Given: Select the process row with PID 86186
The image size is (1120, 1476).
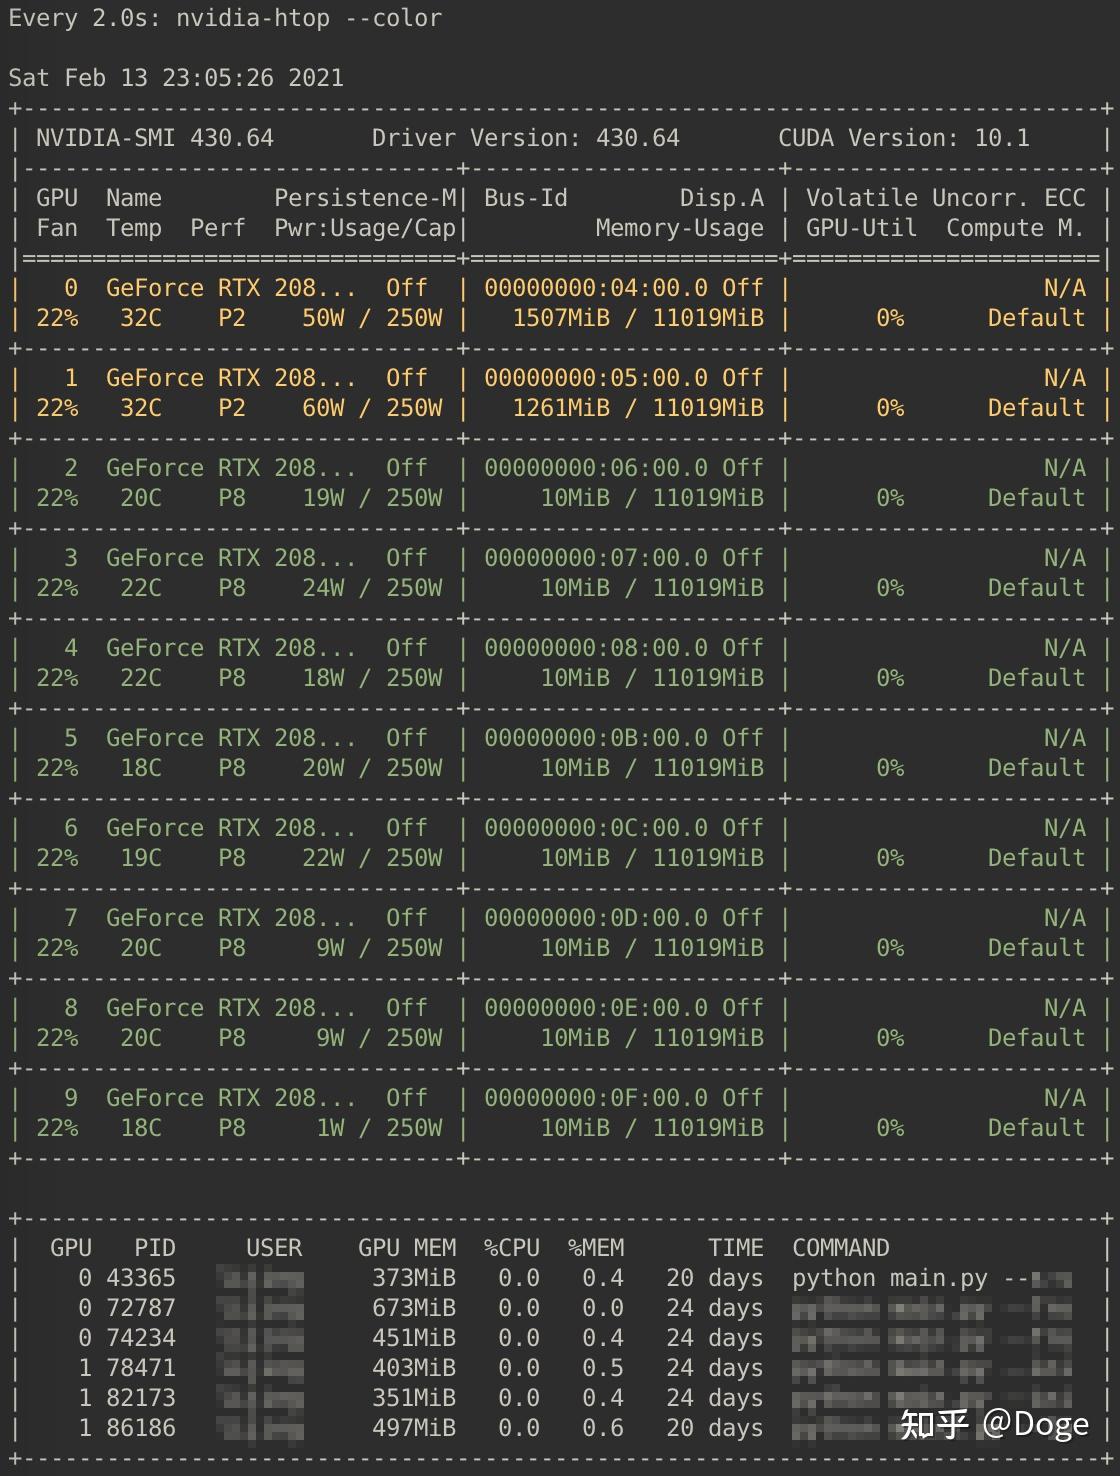Looking at the screenshot, I should (x=561, y=1428).
